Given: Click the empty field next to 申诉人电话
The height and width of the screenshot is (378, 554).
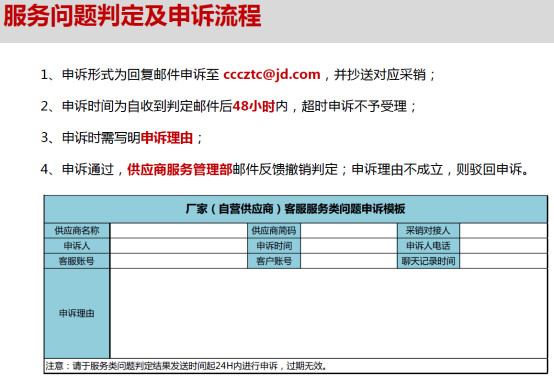Looking at the screenshot, I should [503, 246].
